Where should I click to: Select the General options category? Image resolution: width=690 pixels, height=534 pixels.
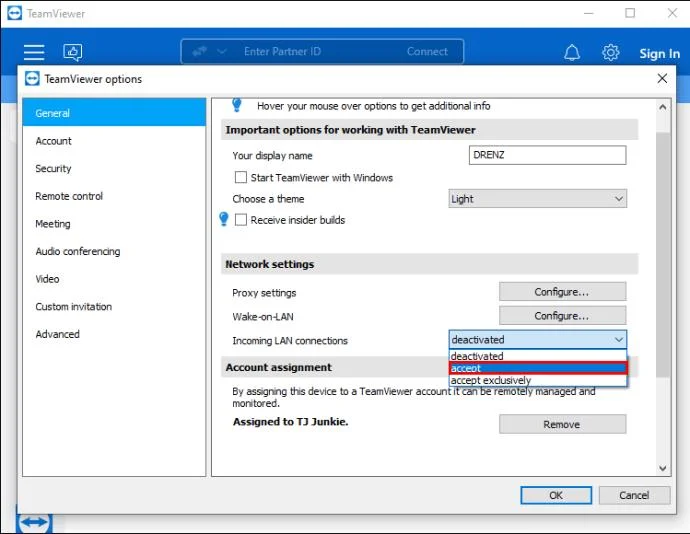pyautogui.click(x=114, y=113)
